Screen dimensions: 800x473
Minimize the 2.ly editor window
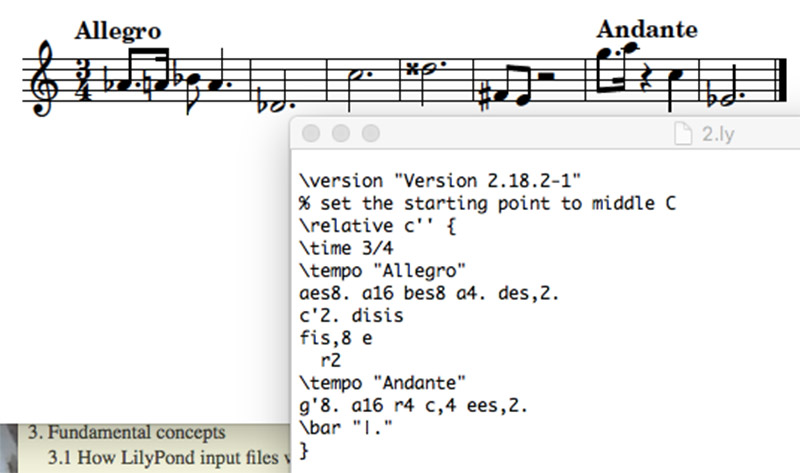340,133
